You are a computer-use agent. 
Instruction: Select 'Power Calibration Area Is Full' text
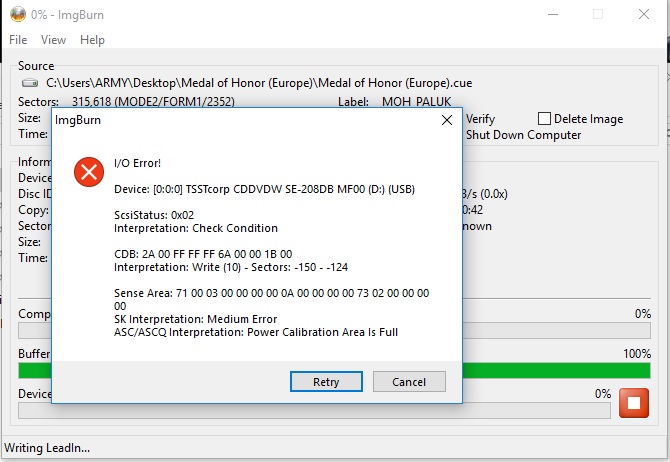coord(323,333)
